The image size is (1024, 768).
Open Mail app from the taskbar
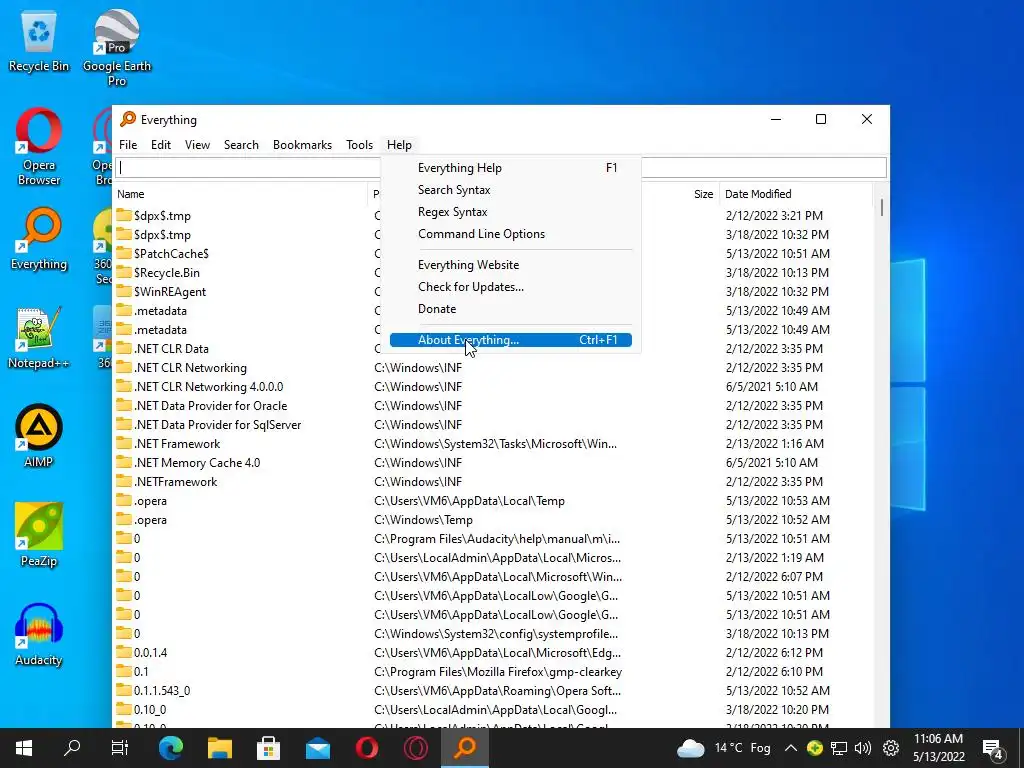pos(318,748)
